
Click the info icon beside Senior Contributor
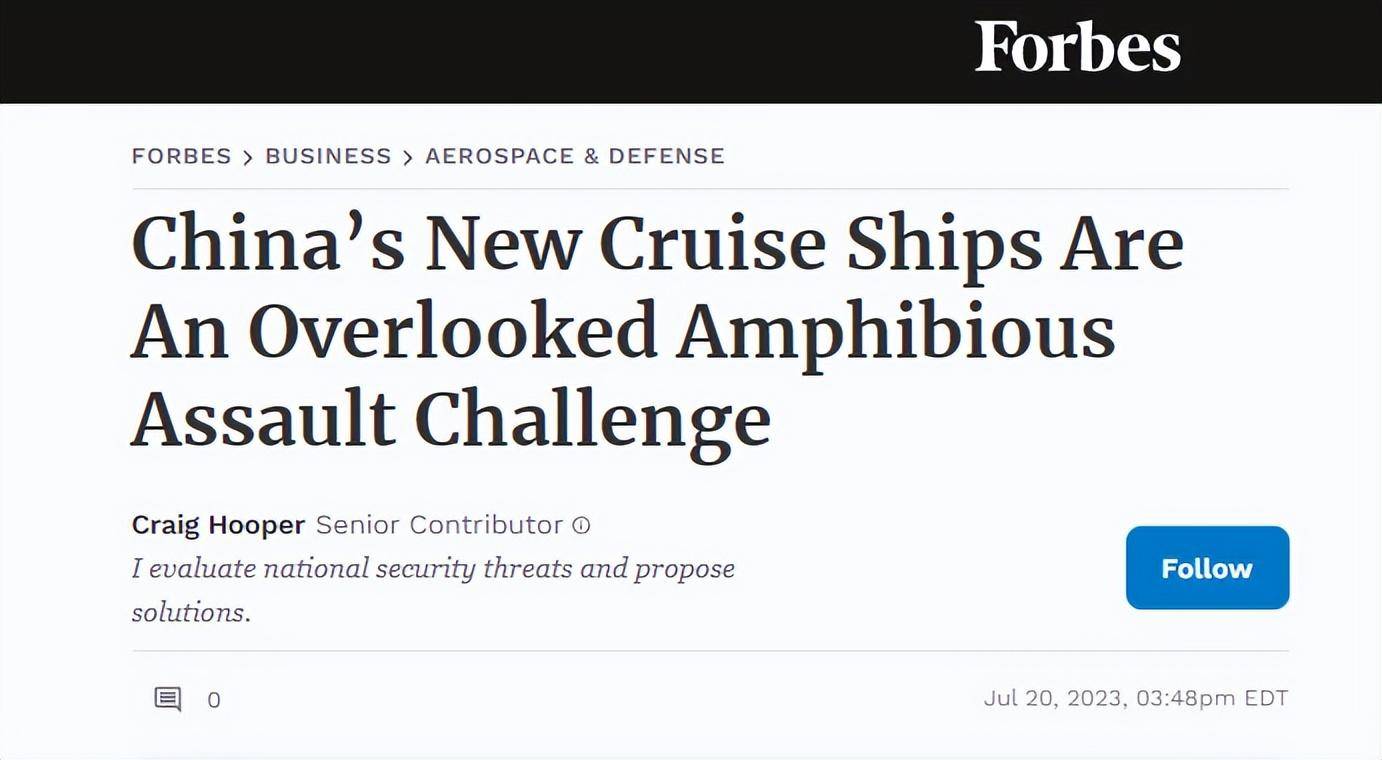tap(581, 525)
